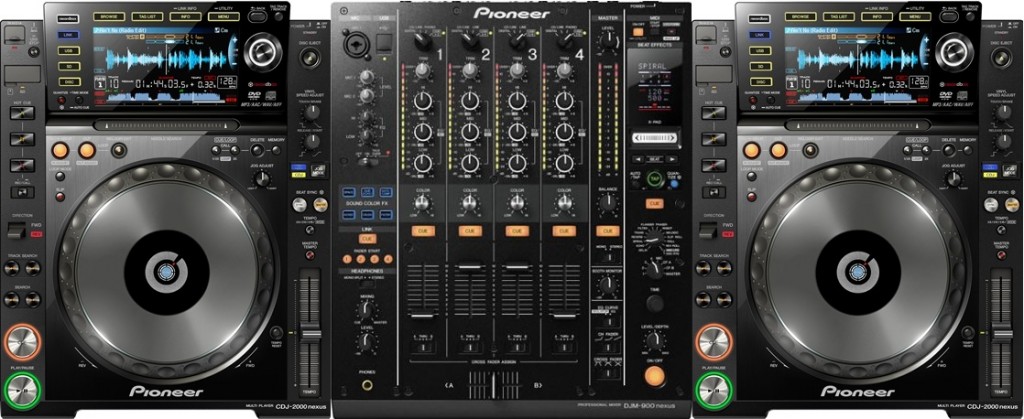Tap the orange-ringed CUE button on left CDJ
The width and height of the screenshot is (1024, 419).
[23, 342]
